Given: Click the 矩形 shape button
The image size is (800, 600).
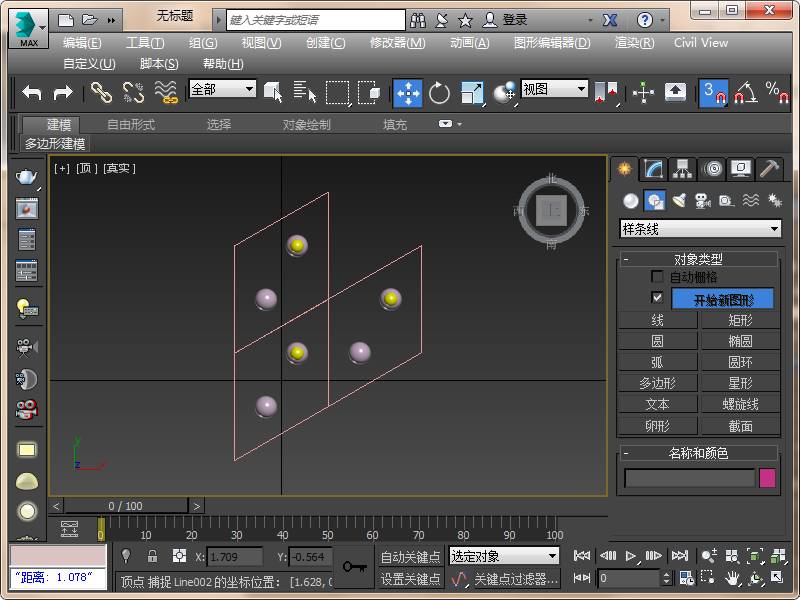Looking at the screenshot, I should pyautogui.click(x=740, y=320).
